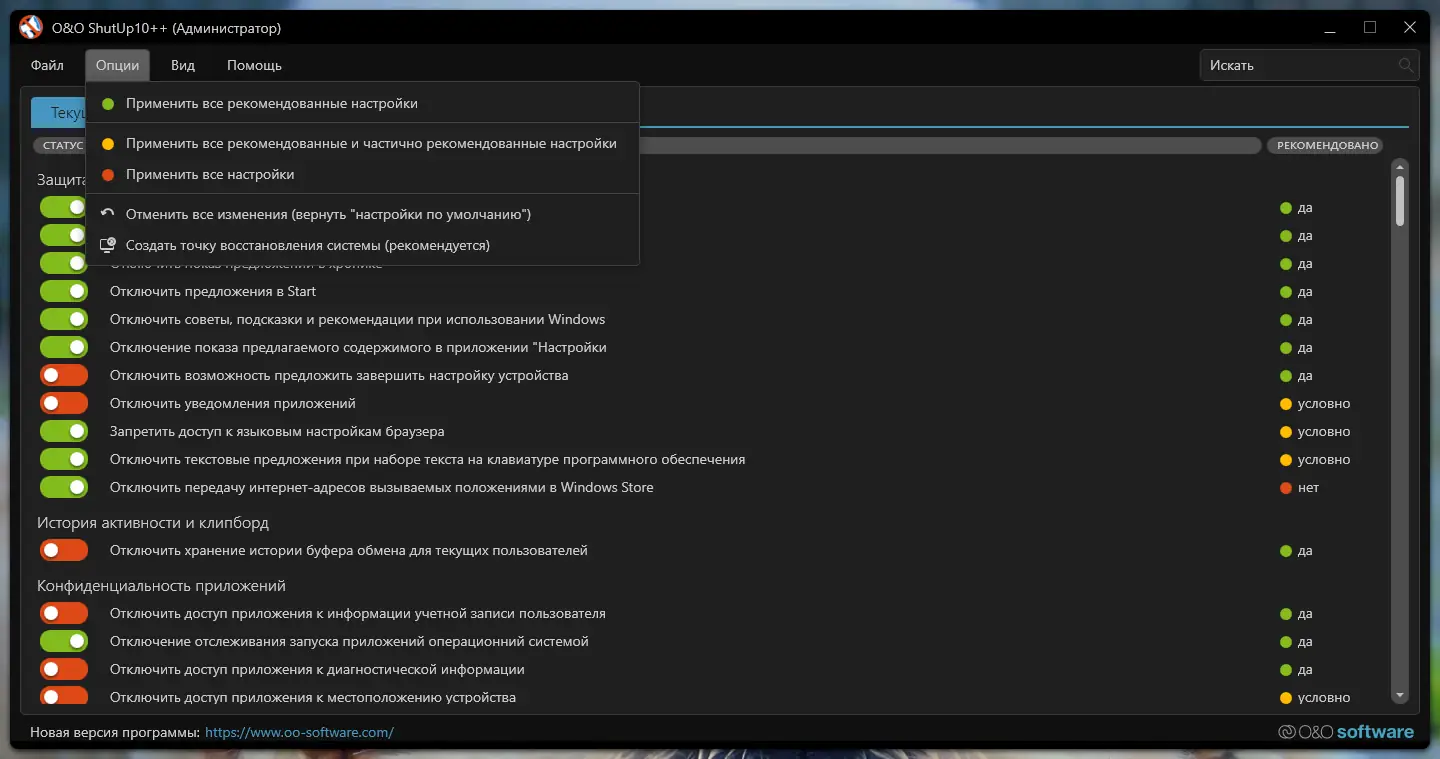Toggle Отключить предложения в Start switch
This screenshot has height=759, width=1440.
tap(64, 292)
